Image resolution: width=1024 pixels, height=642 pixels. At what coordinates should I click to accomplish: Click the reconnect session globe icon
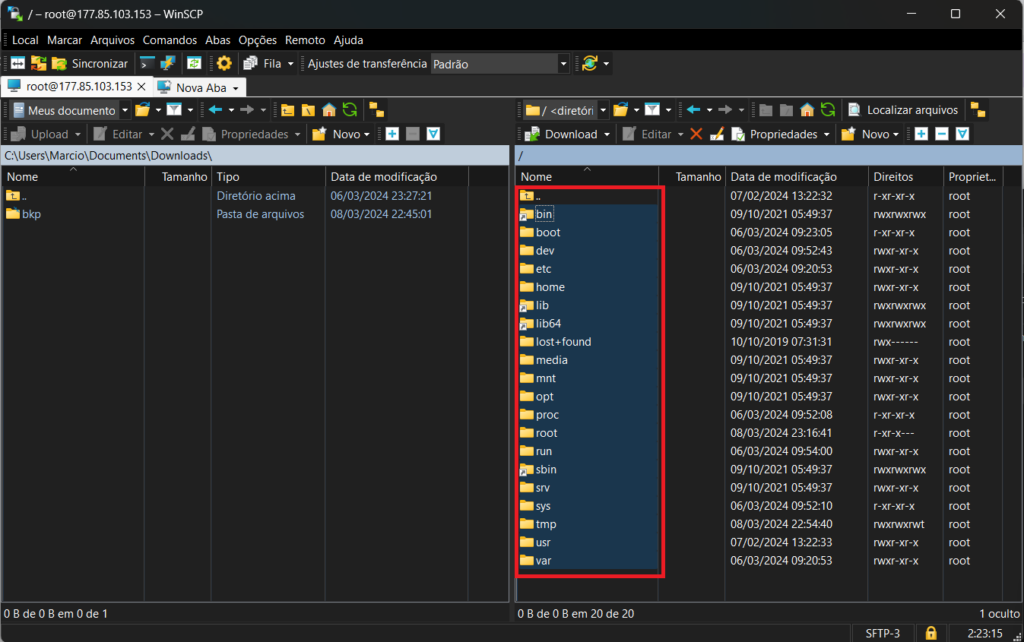click(590, 63)
